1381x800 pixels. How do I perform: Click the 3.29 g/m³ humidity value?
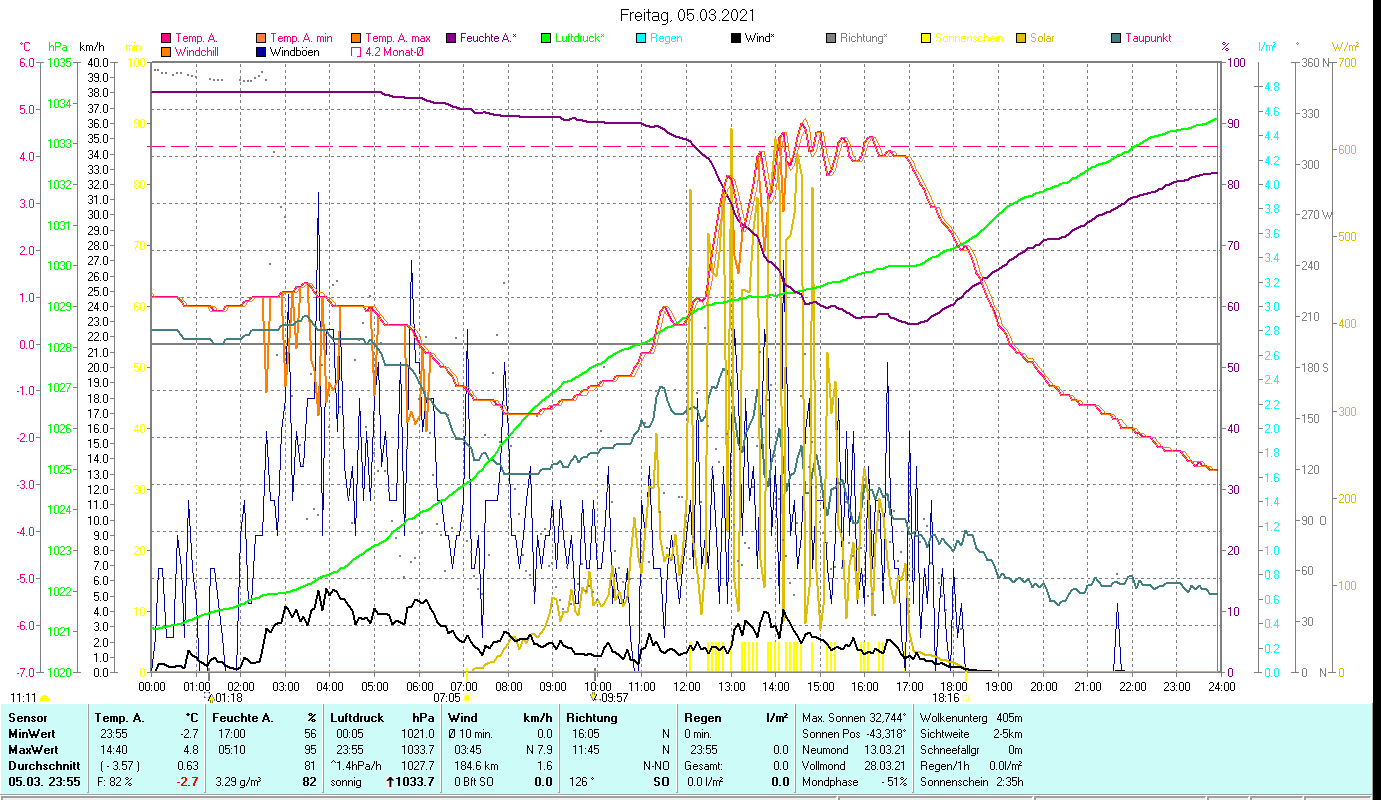[238, 781]
